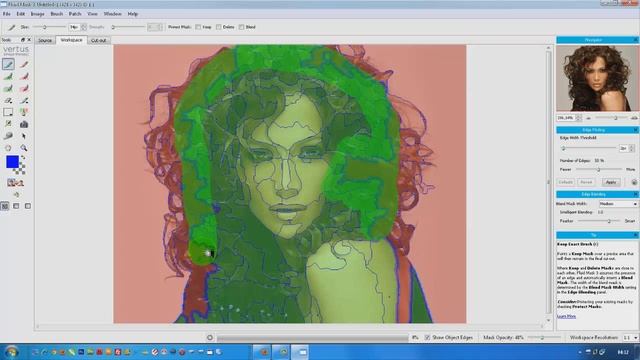Image resolution: width=640 pixels, height=360 pixels.
Task: Open the Workspace Resolution dropdown
Action: [x=630, y=338]
